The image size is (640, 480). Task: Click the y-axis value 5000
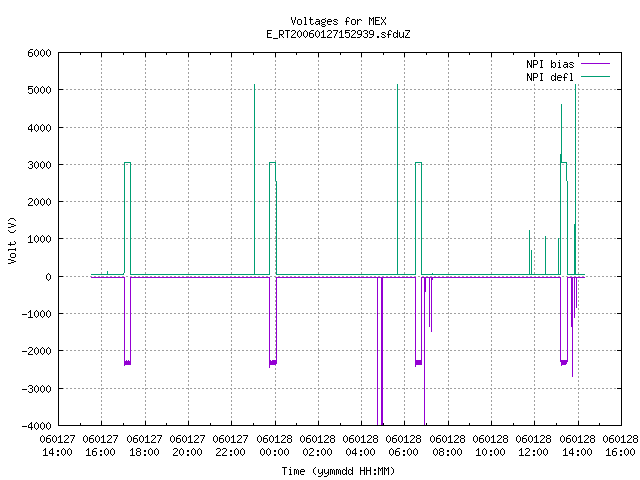pyautogui.click(x=40, y=90)
